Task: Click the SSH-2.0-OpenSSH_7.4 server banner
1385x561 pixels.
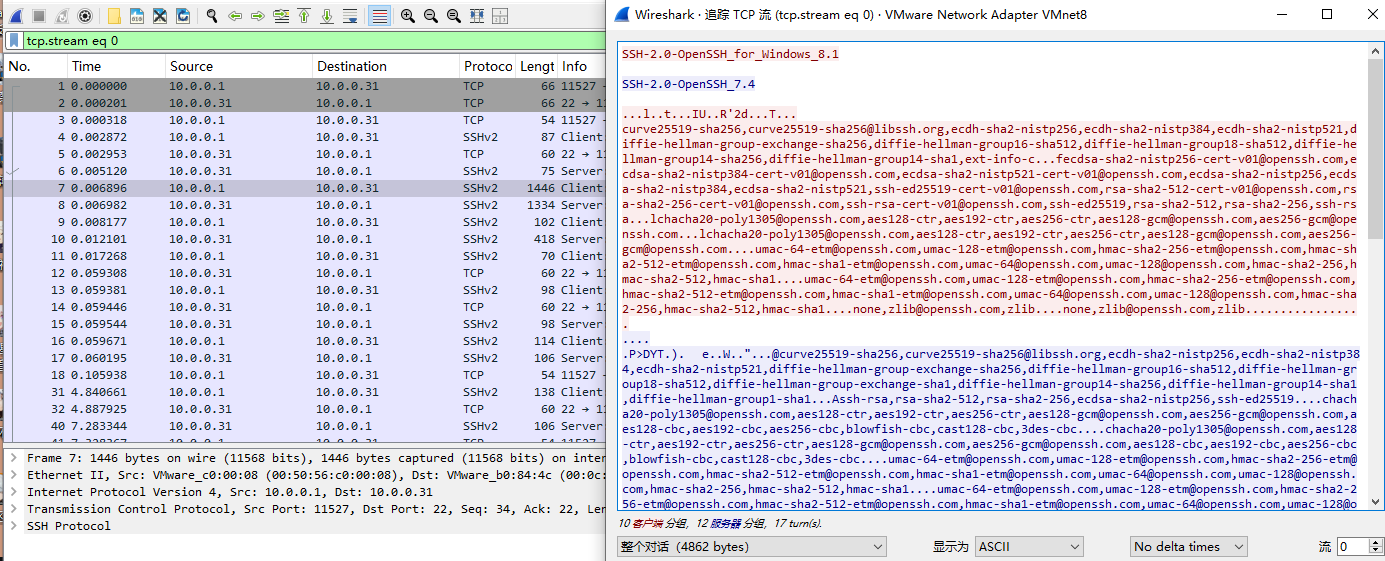Action: [688, 84]
